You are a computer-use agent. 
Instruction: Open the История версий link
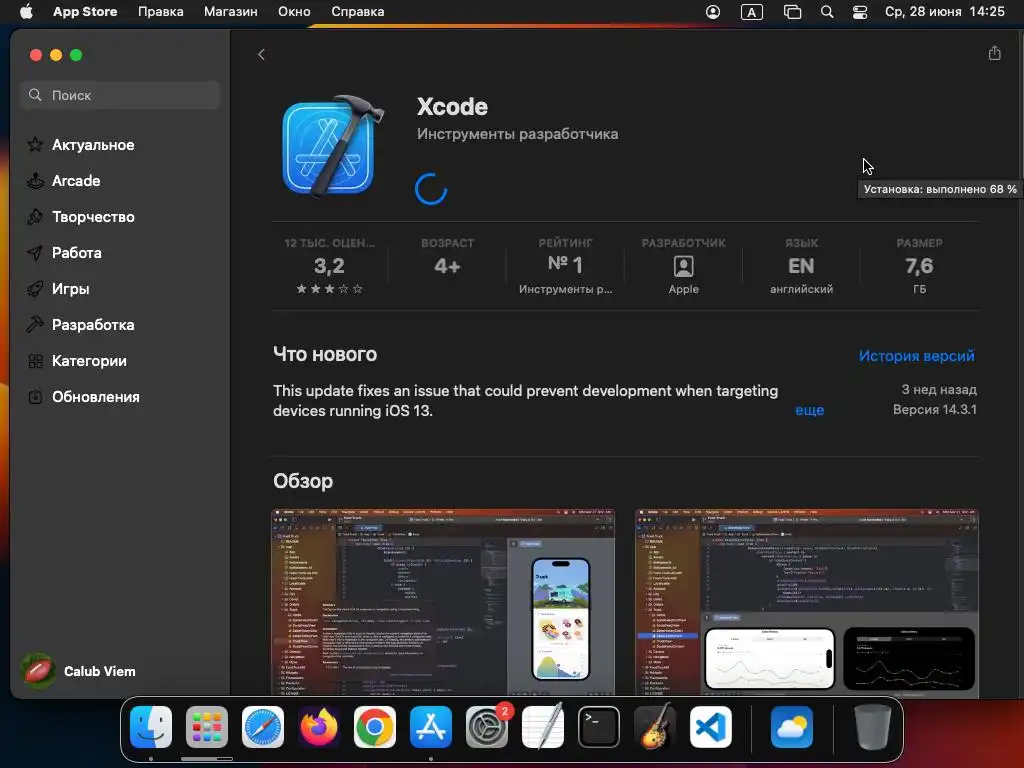916,356
